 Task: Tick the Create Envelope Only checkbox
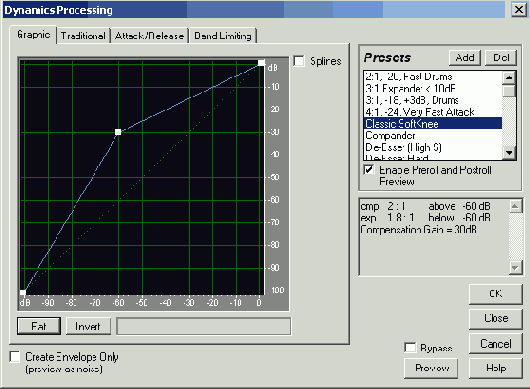(15, 357)
